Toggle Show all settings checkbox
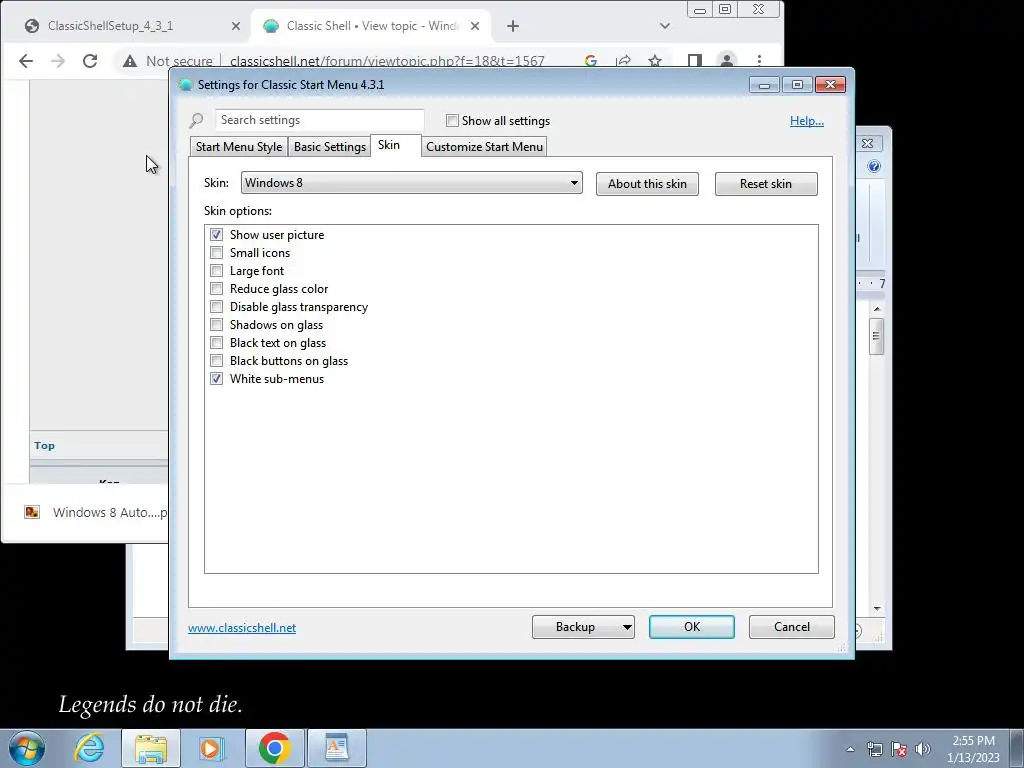This screenshot has width=1024, height=768. [452, 121]
